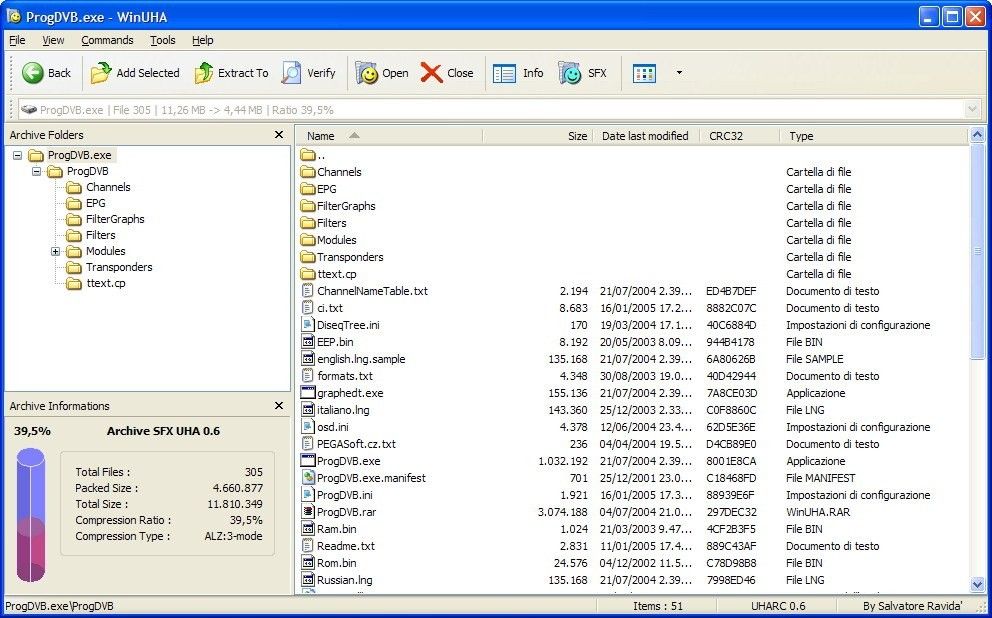Click the view mode grid icon
Image resolution: width=992 pixels, height=618 pixels.
coord(643,72)
